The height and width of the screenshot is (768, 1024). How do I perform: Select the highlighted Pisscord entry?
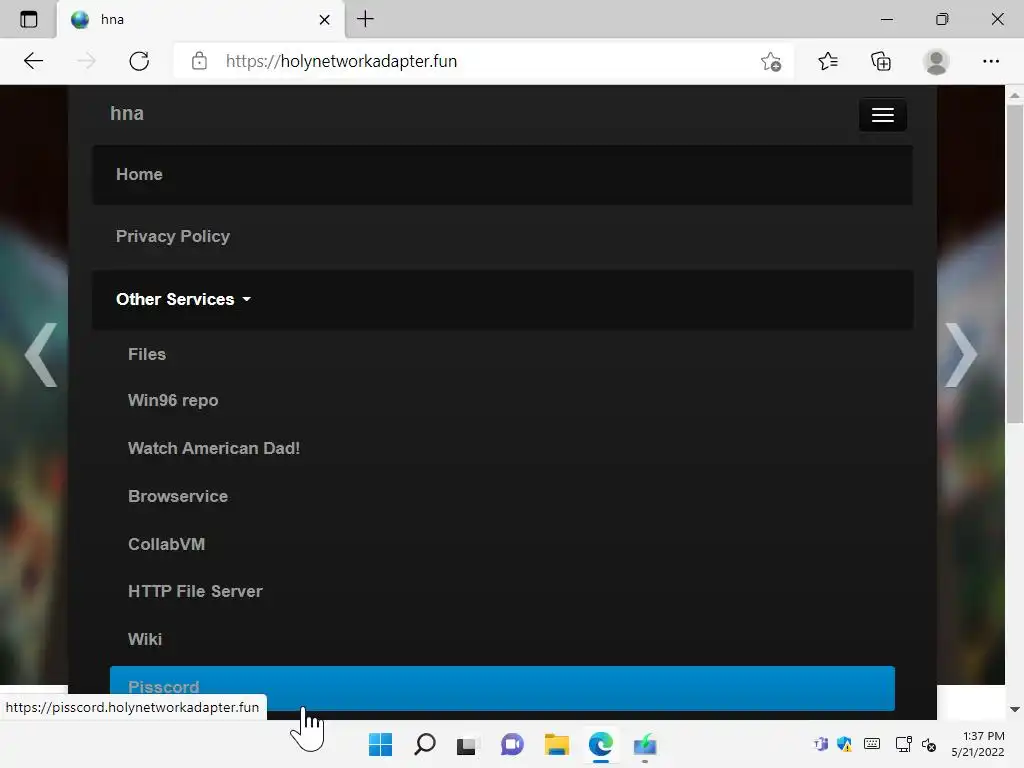pyautogui.click(x=502, y=688)
